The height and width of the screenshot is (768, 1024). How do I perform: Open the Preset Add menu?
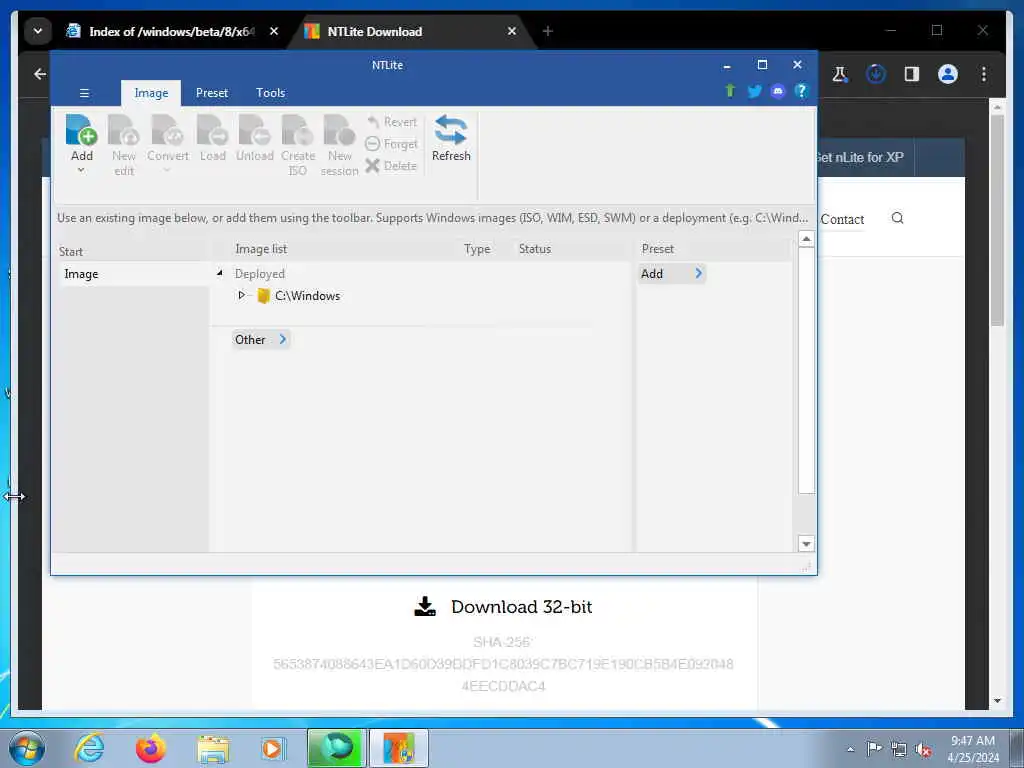(x=671, y=274)
